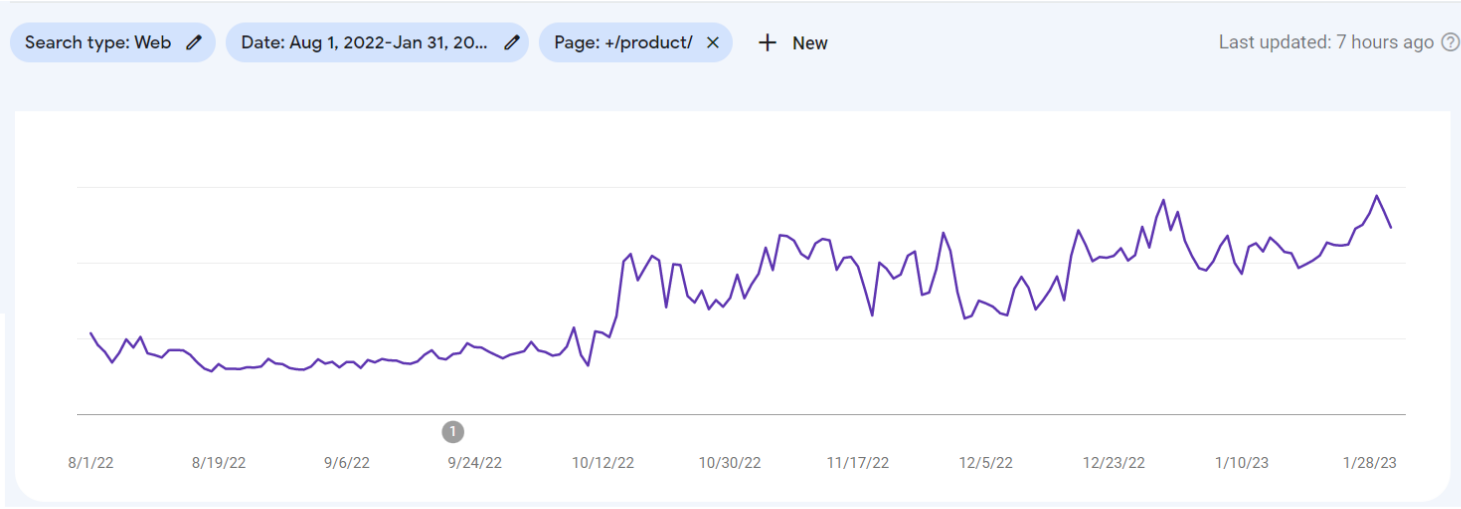Click the 1/28/23 axis date label
The width and height of the screenshot is (1461, 509).
tap(1370, 463)
